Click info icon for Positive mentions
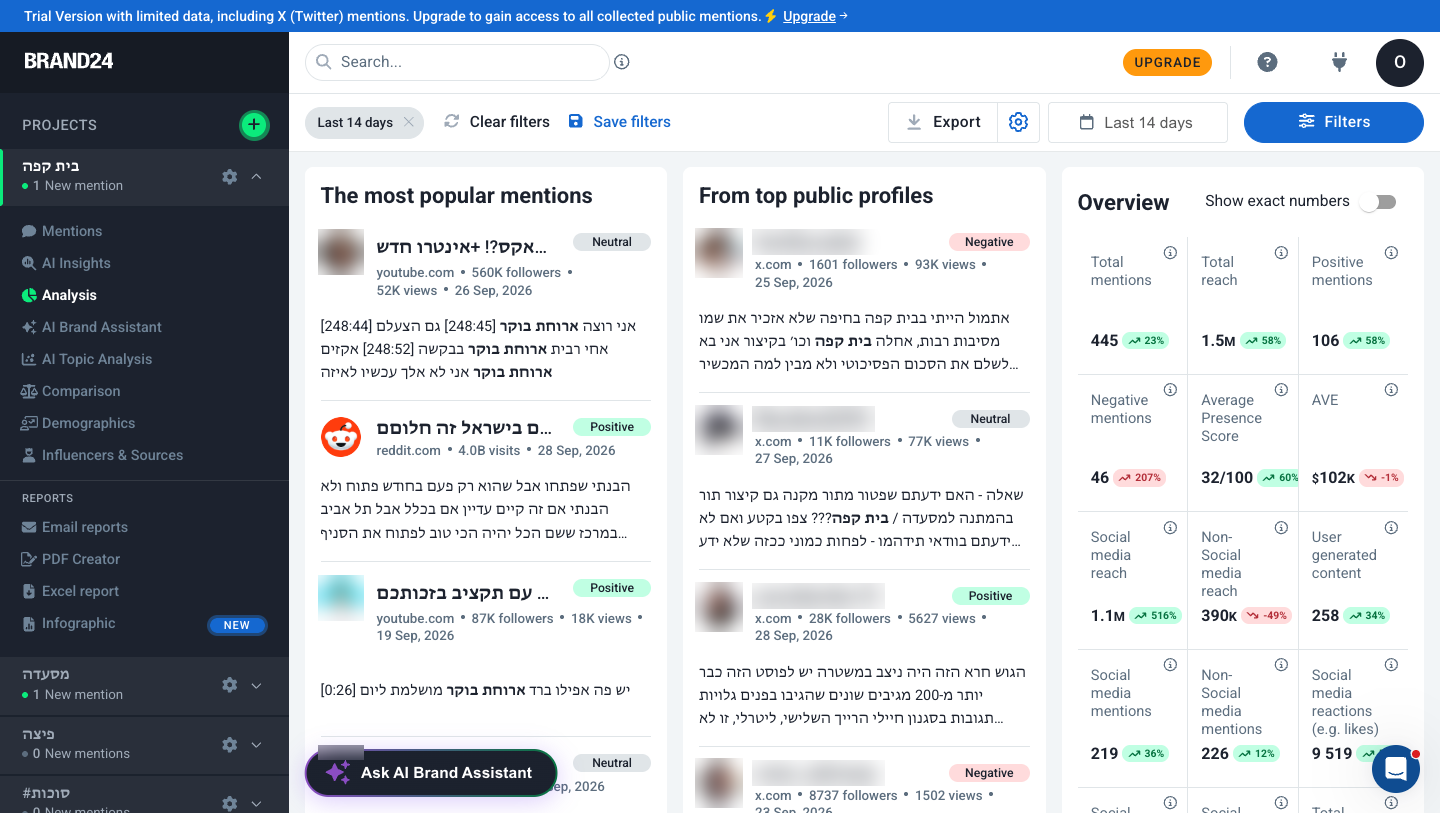1440x813 pixels. (x=1391, y=253)
